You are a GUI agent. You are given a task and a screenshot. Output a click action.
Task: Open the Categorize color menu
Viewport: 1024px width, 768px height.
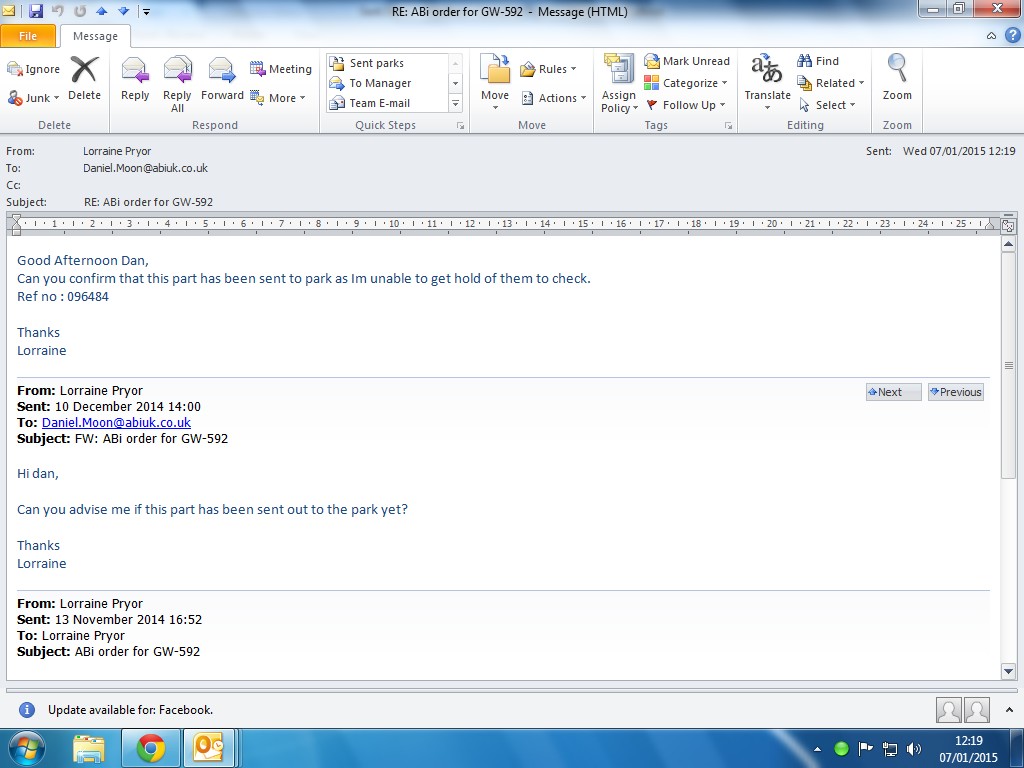pos(686,83)
